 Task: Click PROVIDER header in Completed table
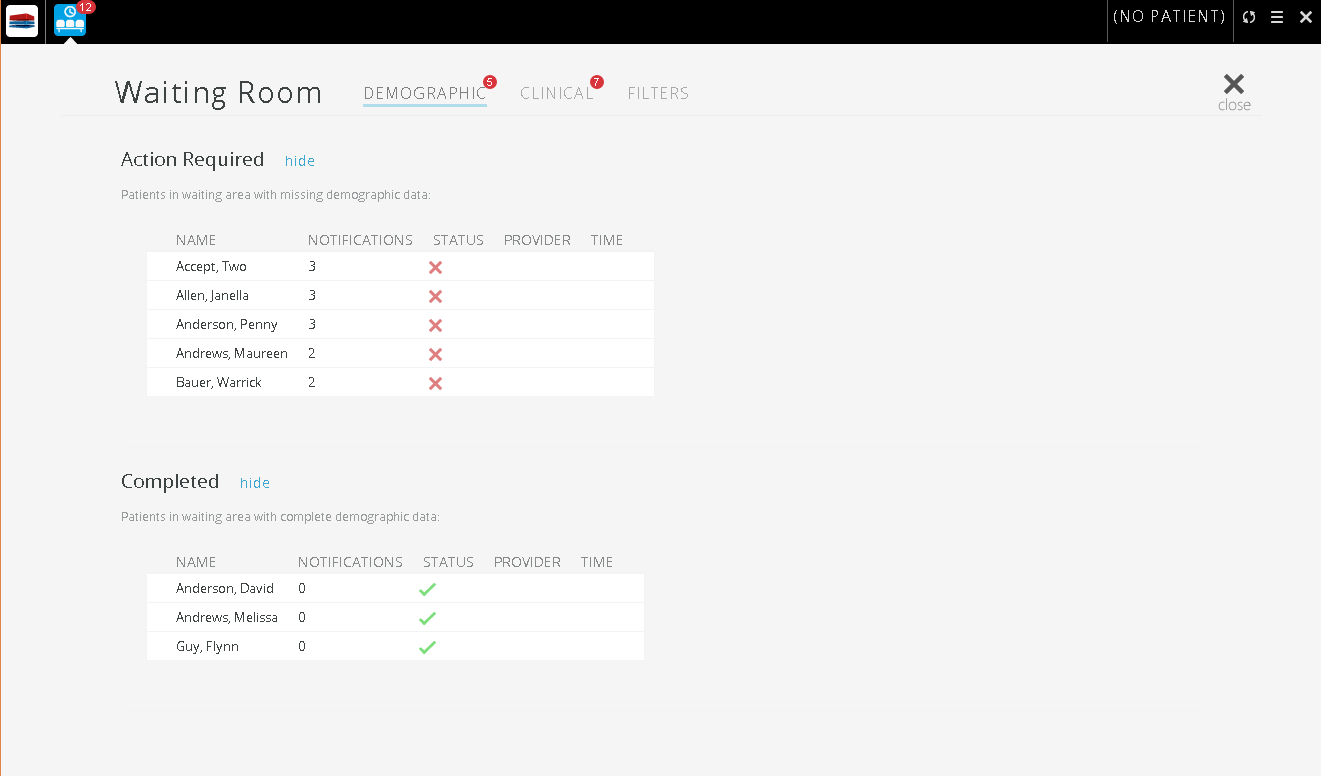(x=527, y=562)
